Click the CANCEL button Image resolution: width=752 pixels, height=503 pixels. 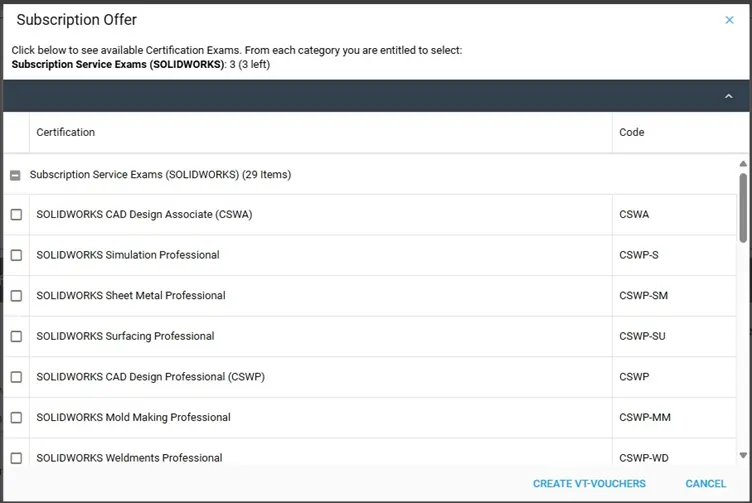pos(705,483)
